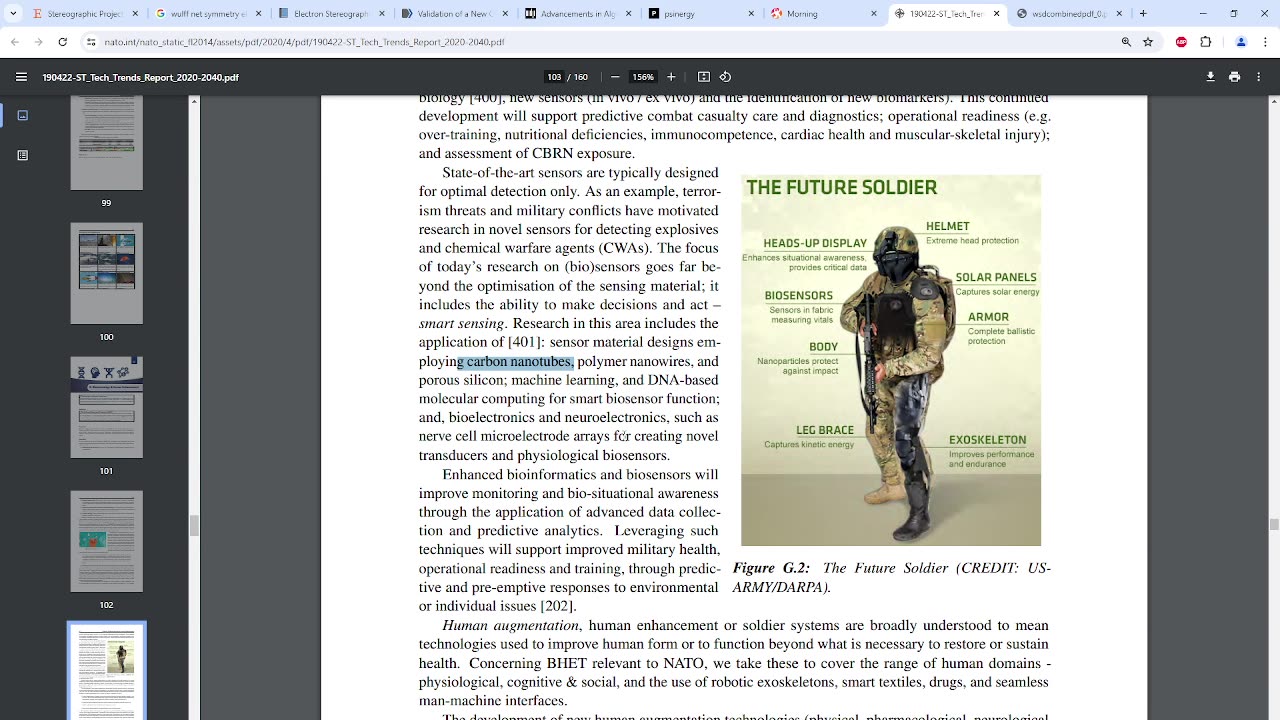Open the Extensions puzzle icon
This screenshot has width=1280, height=720.
(1206, 42)
